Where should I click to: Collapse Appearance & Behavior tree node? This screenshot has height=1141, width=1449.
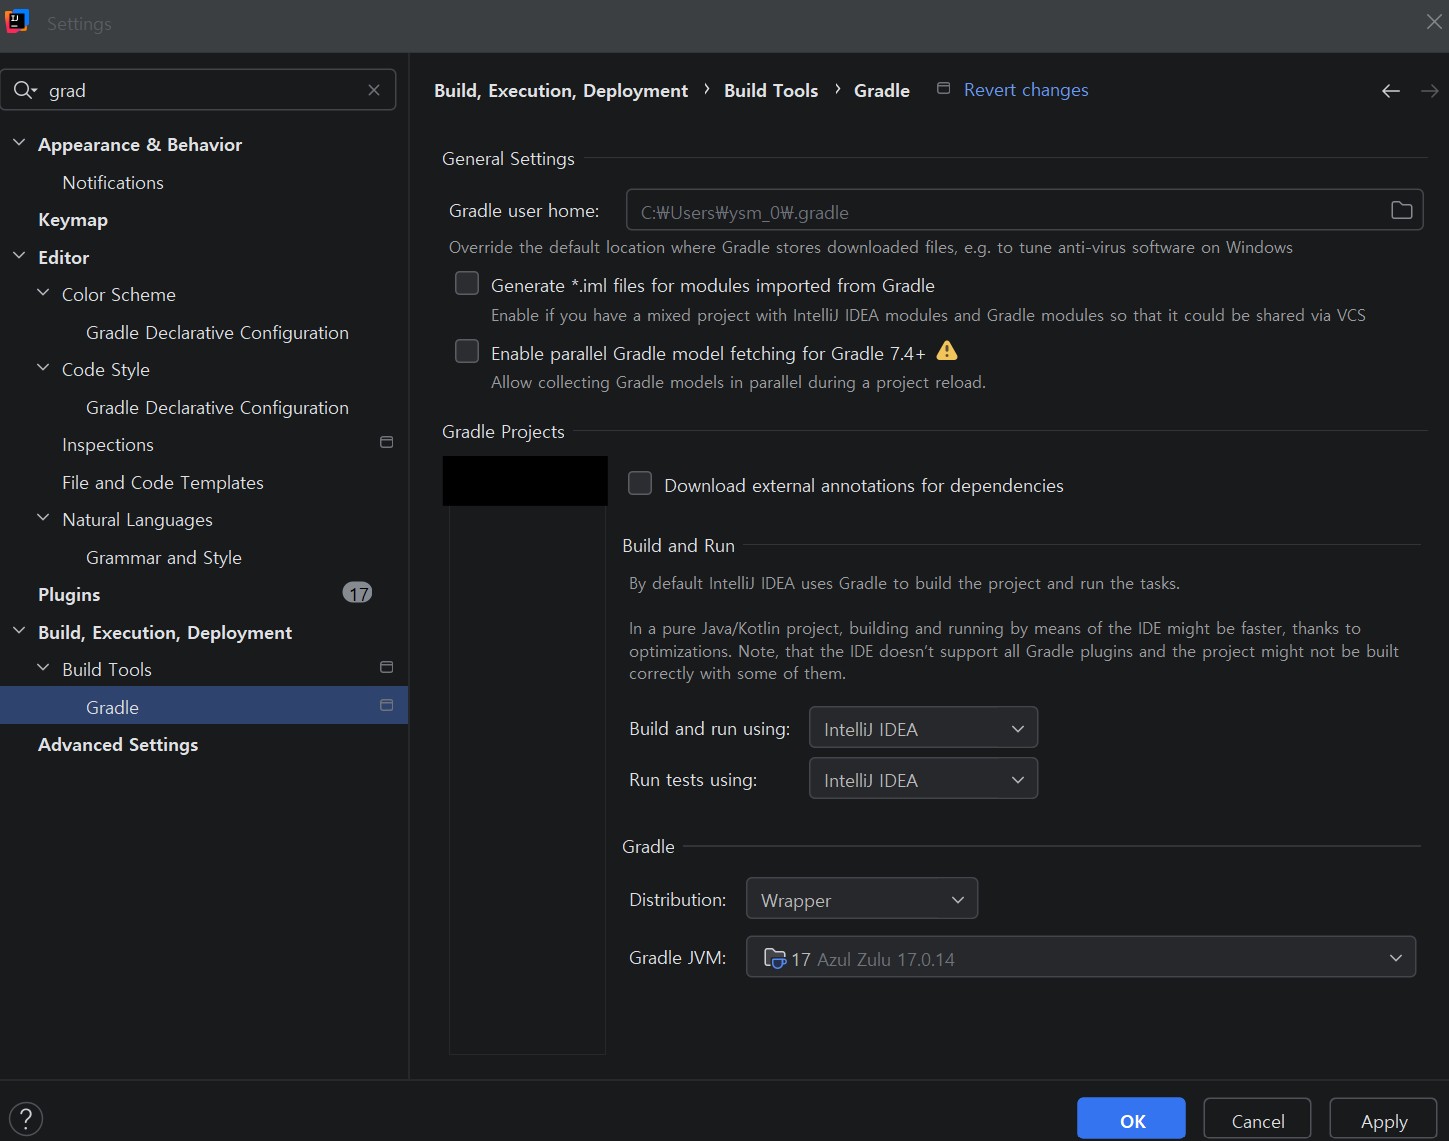[x=19, y=143]
